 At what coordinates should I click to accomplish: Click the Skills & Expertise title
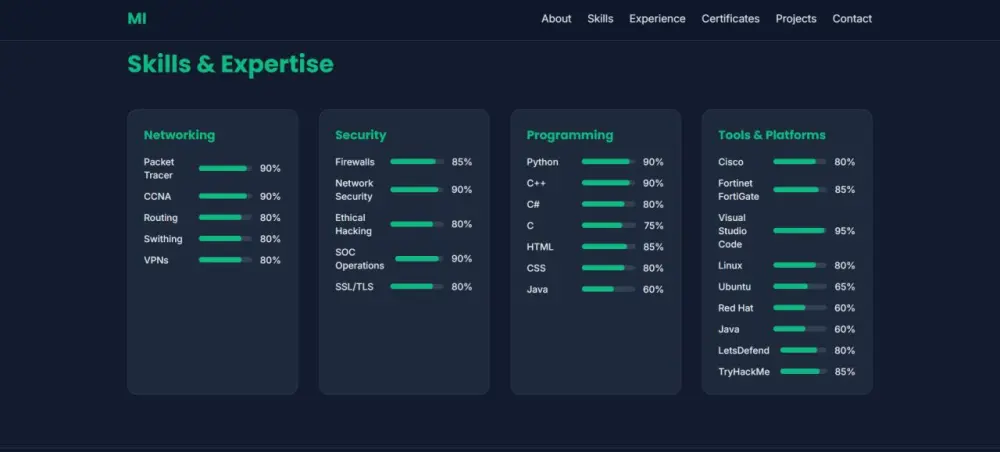click(230, 64)
